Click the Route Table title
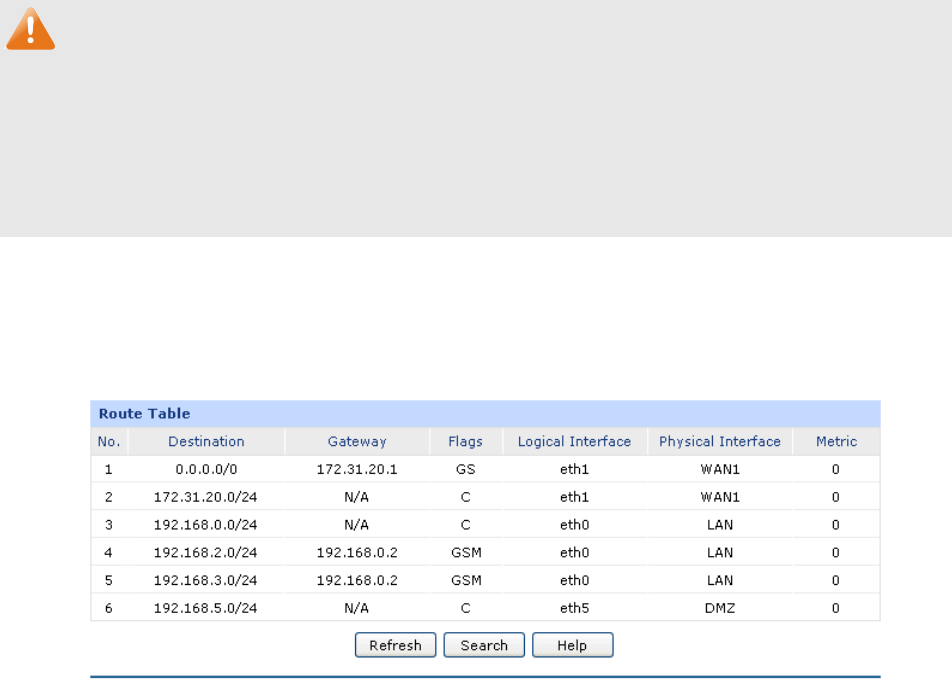 [144, 413]
